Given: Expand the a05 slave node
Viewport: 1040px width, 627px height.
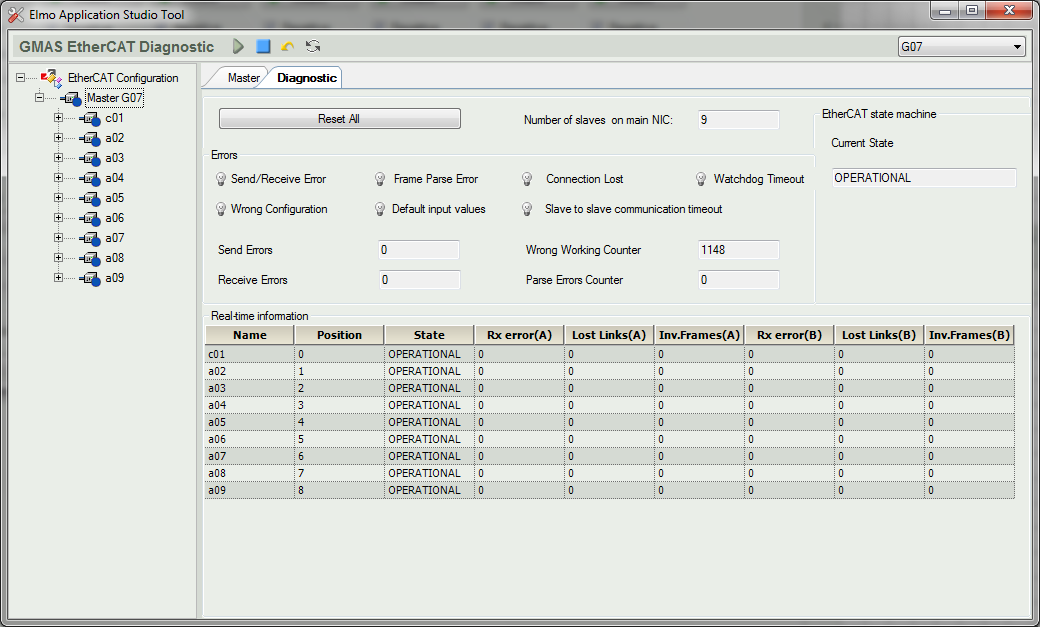Looking at the screenshot, I should [58, 198].
